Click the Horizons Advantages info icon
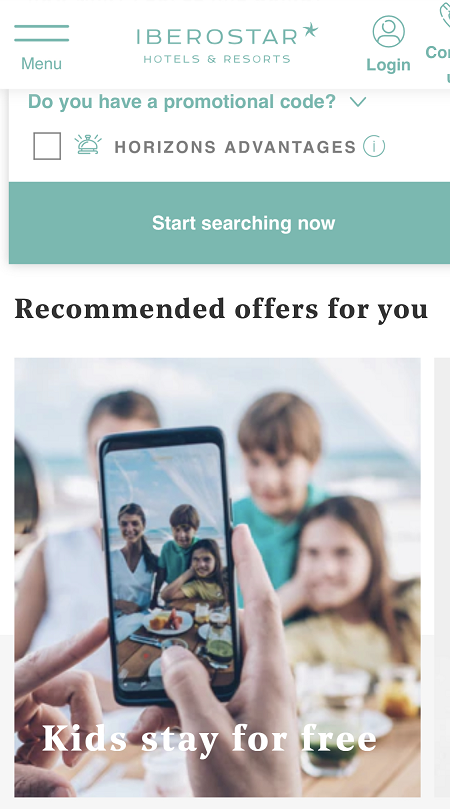This screenshot has height=809, width=450. pos(374,147)
